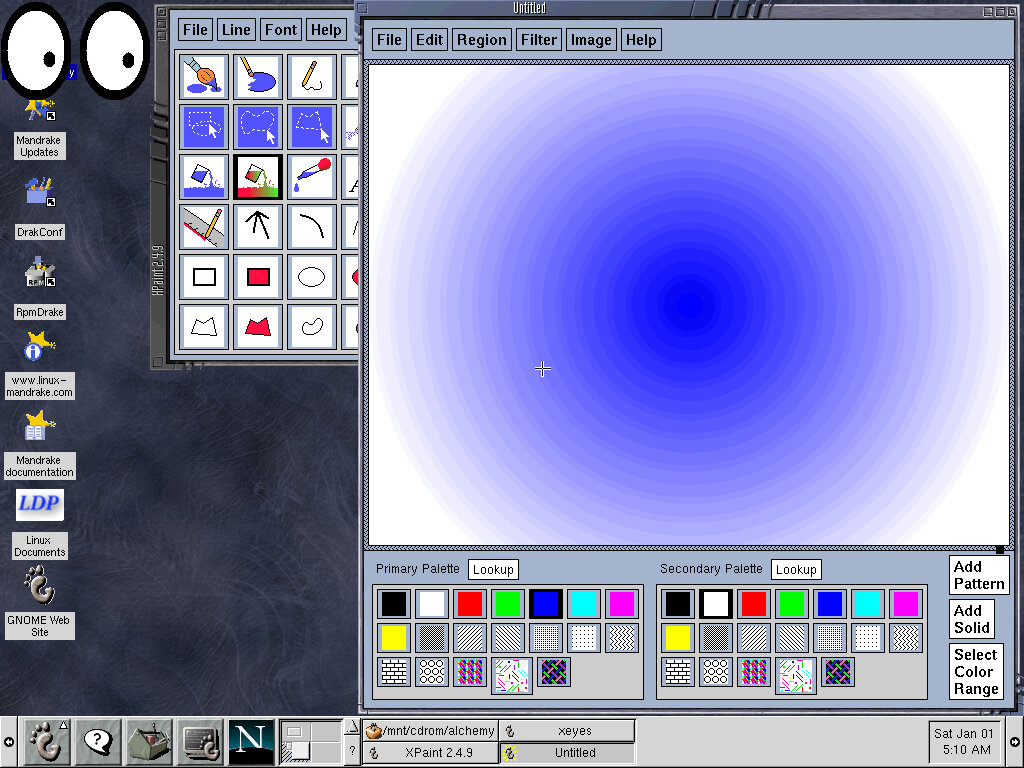Choose the outline Ellipse tool
The width and height of the screenshot is (1024, 768).
coord(312,277)
